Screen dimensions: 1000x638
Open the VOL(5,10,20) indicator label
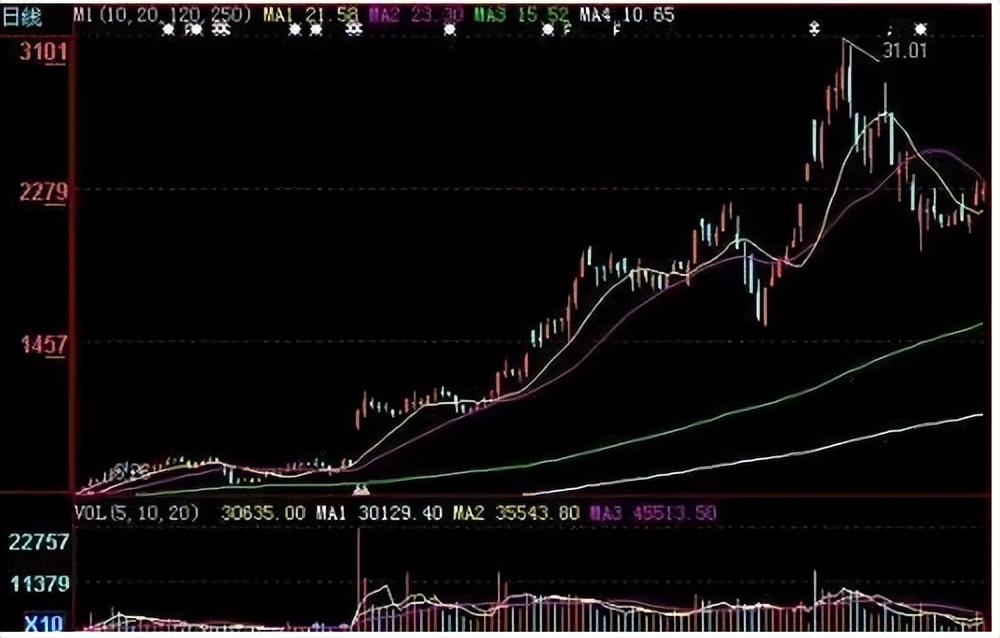[x=136, y=513]
